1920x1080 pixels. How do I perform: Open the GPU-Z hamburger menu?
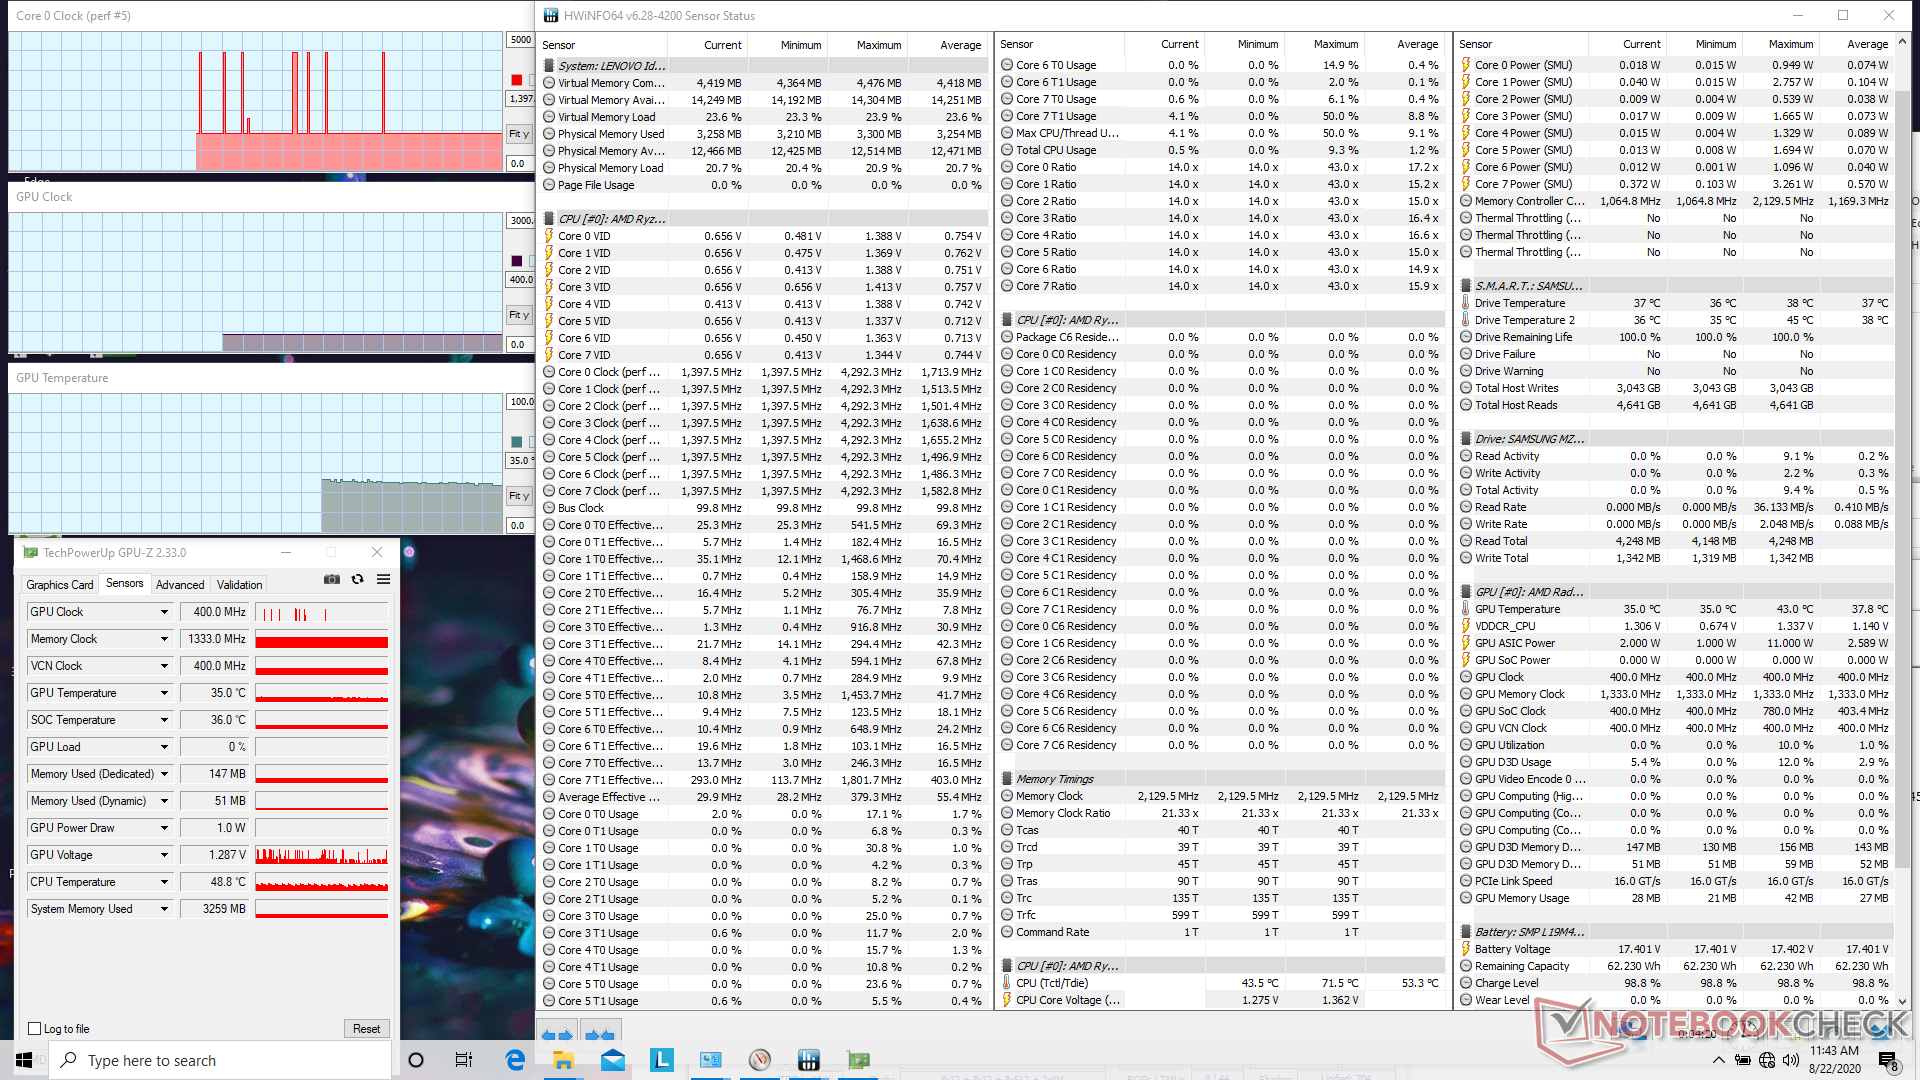(383, 579)
